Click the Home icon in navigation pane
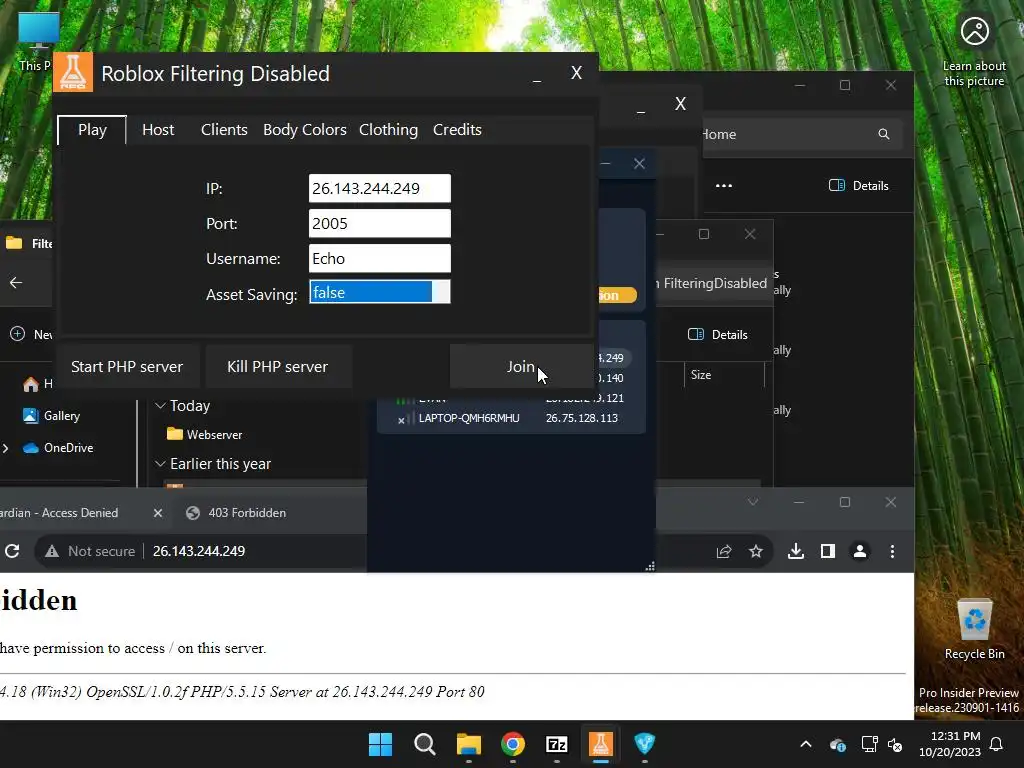 [31, 384]
